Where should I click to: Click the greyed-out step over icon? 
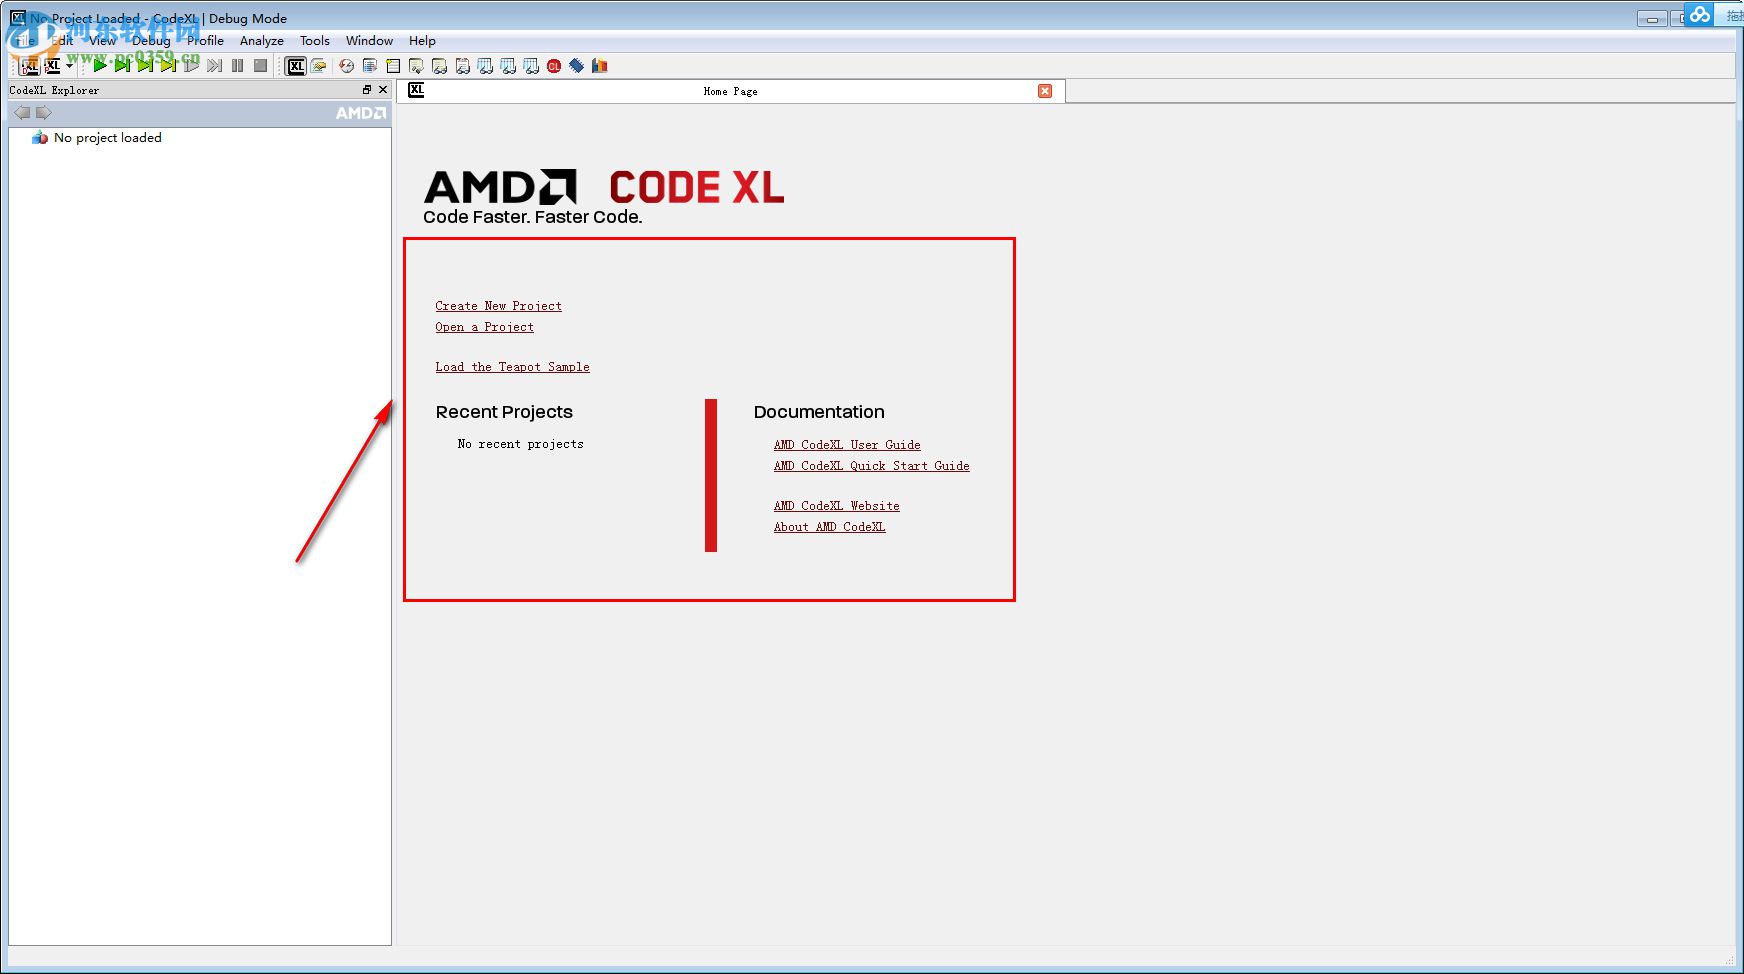[x=191, y=66]
